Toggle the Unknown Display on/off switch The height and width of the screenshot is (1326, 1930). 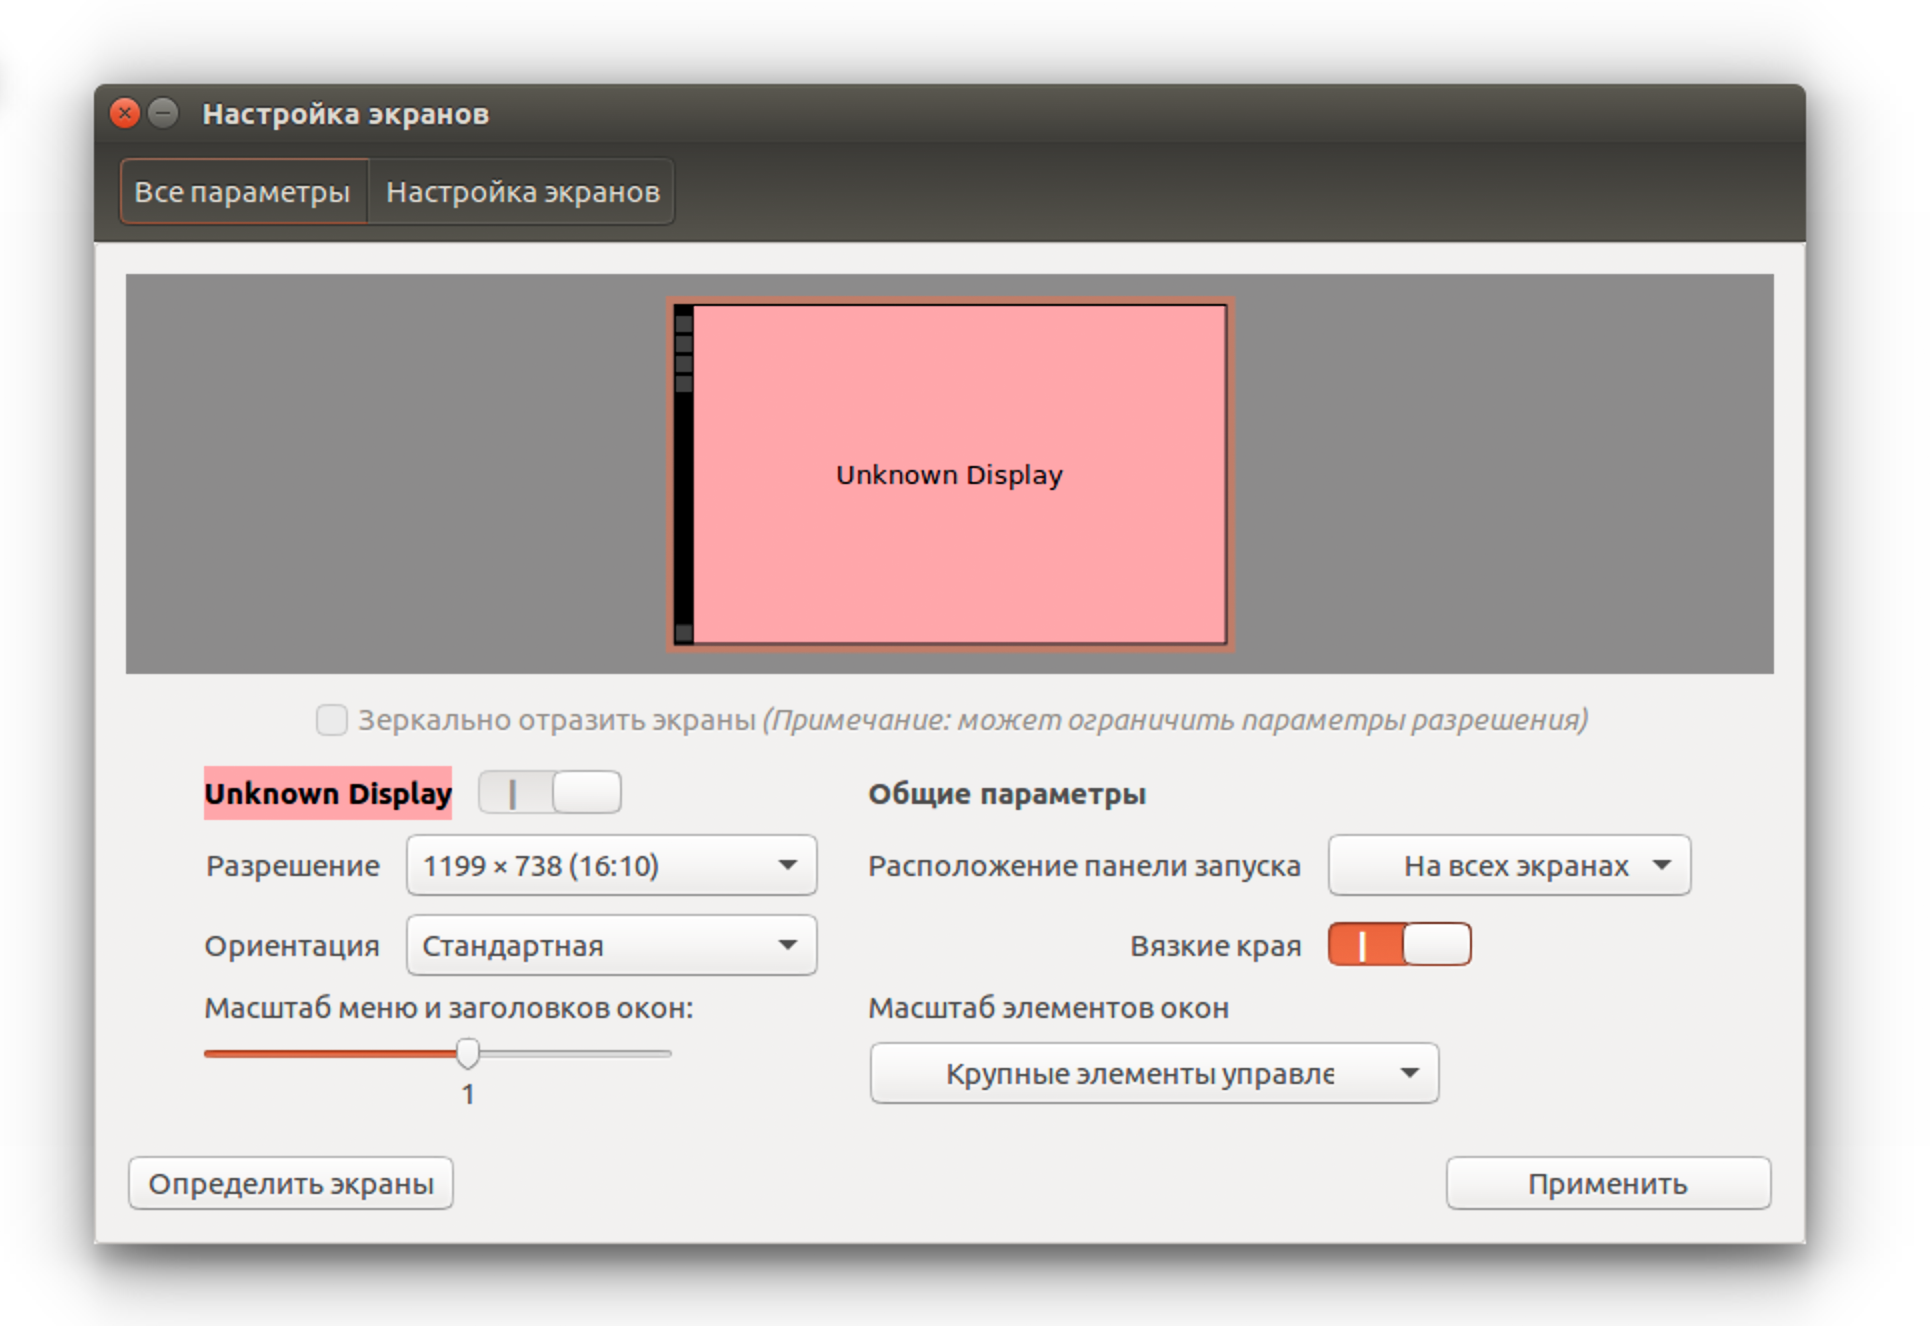(x=549, y=793)
